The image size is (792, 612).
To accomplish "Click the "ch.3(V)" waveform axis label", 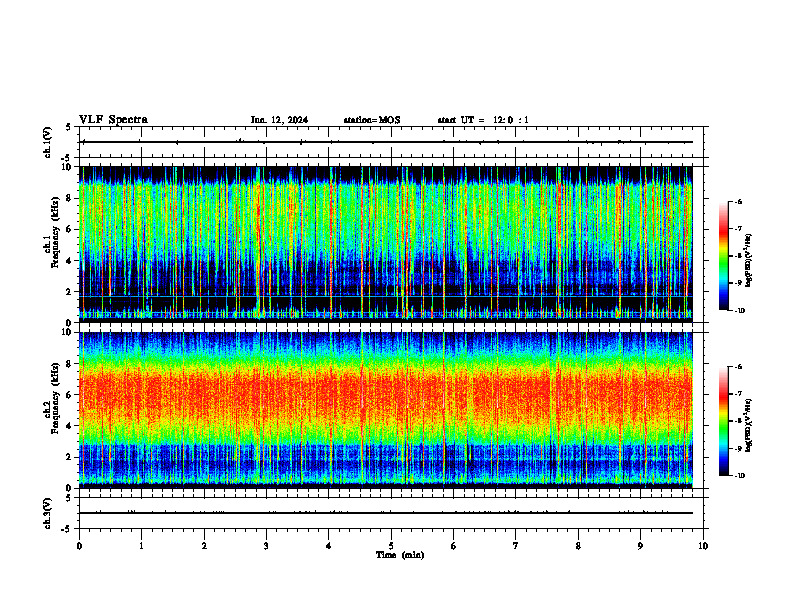I will point(48,513).
